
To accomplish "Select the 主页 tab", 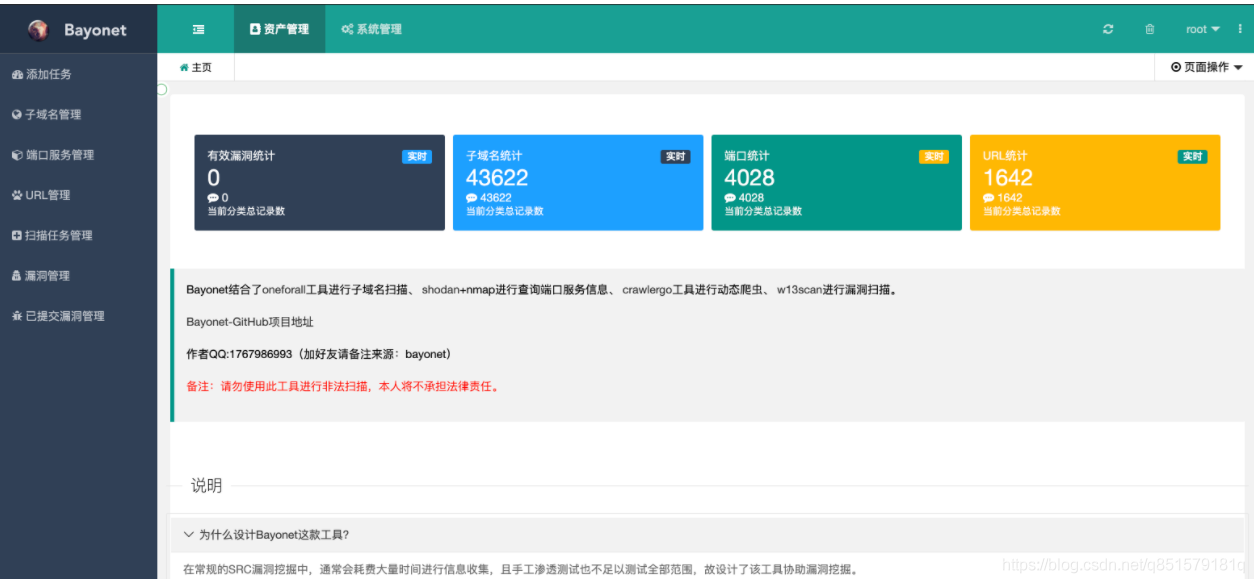I will point(196,67).
